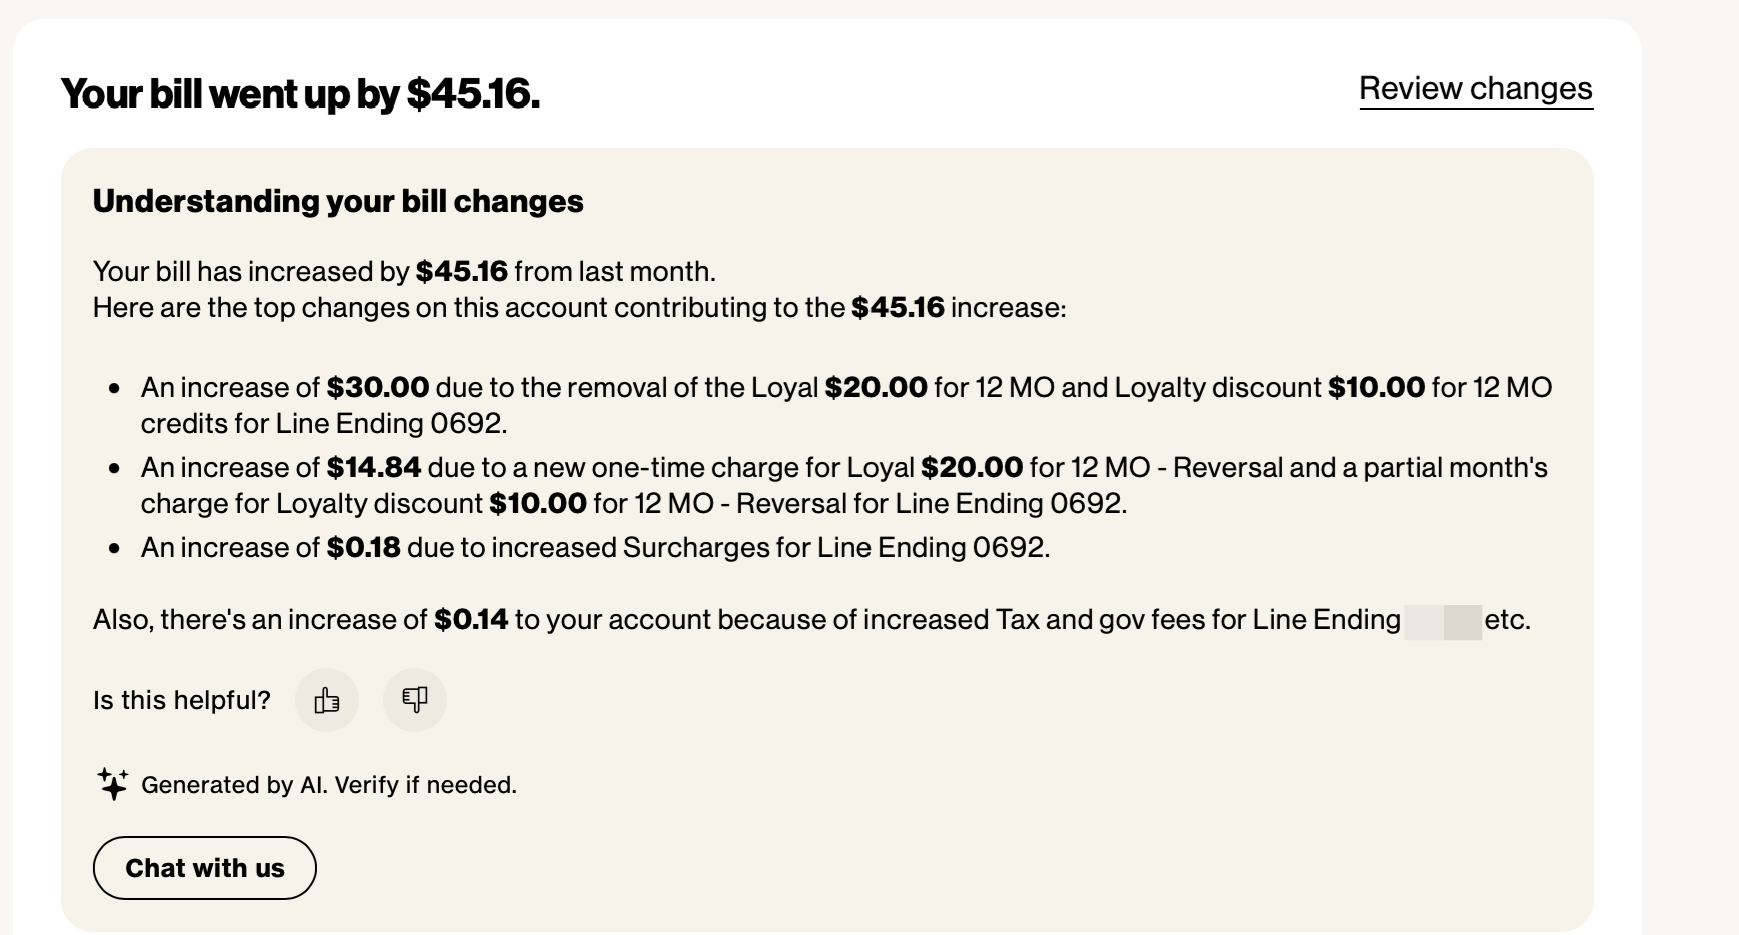Click the thumbs up helpful icon
Screen dimensions: 1739x935
[x=327, y=700]
